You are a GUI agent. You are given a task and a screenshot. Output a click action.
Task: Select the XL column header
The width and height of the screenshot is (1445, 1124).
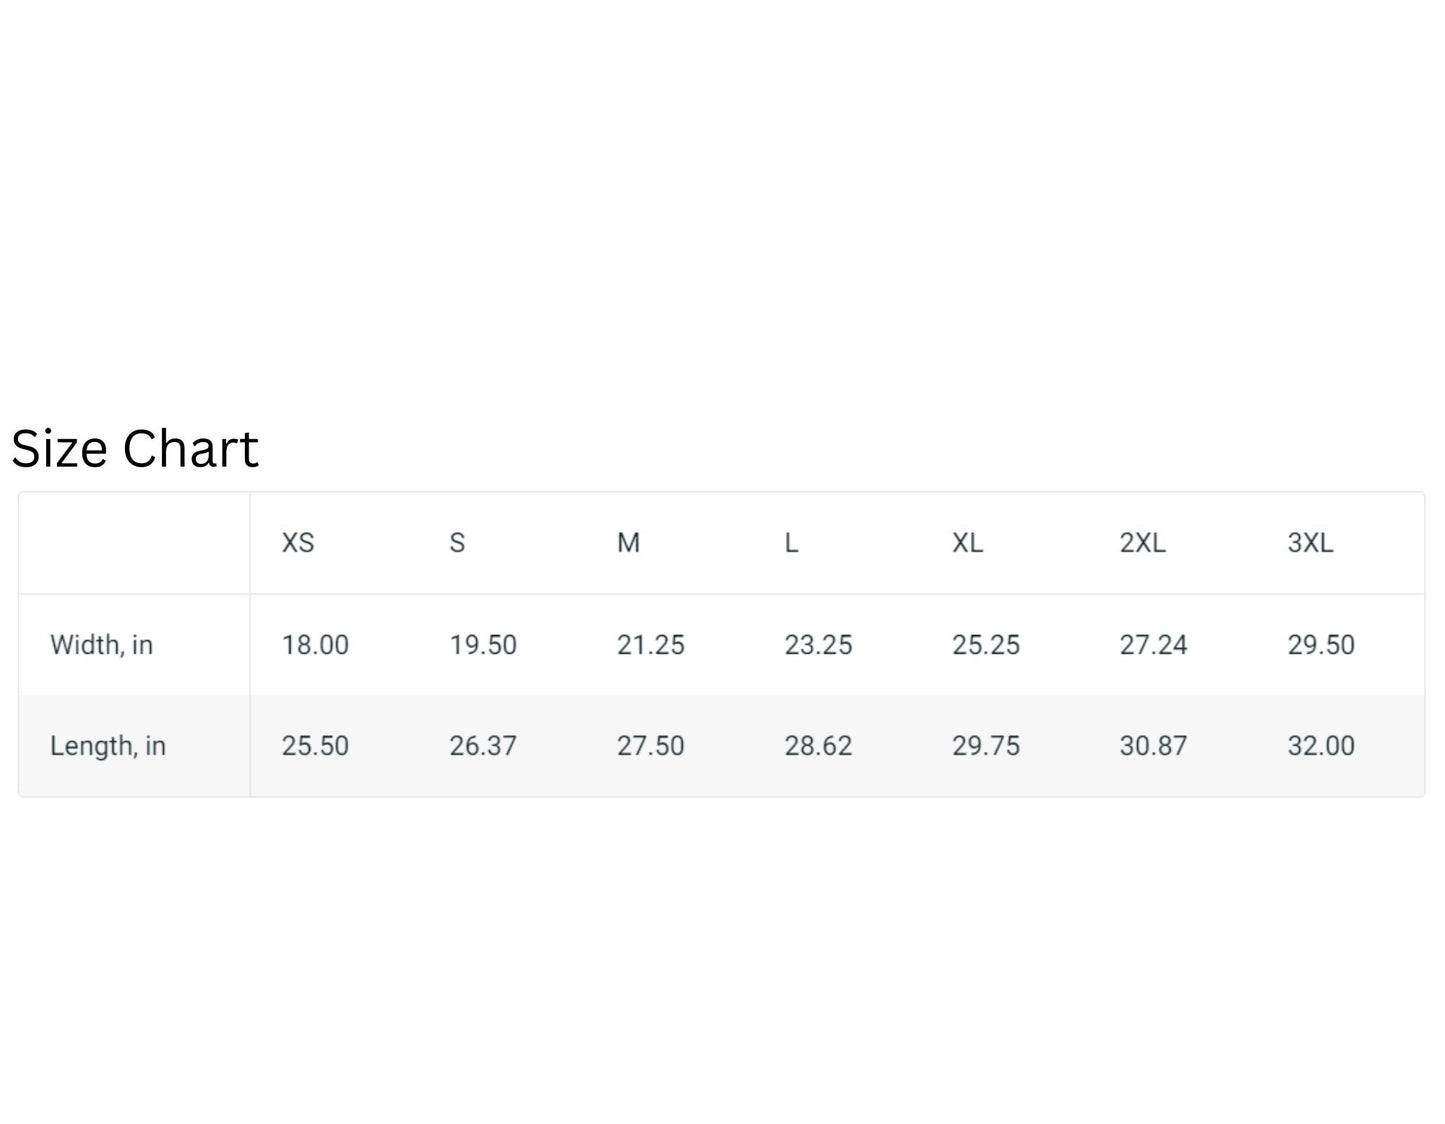[967, 543]
